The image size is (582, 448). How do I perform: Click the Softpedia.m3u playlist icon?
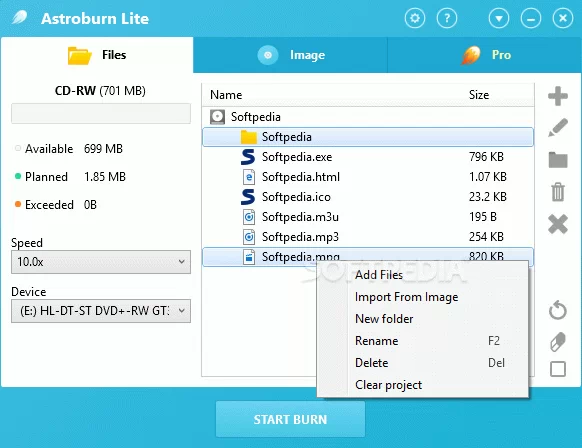pos(249,217)
